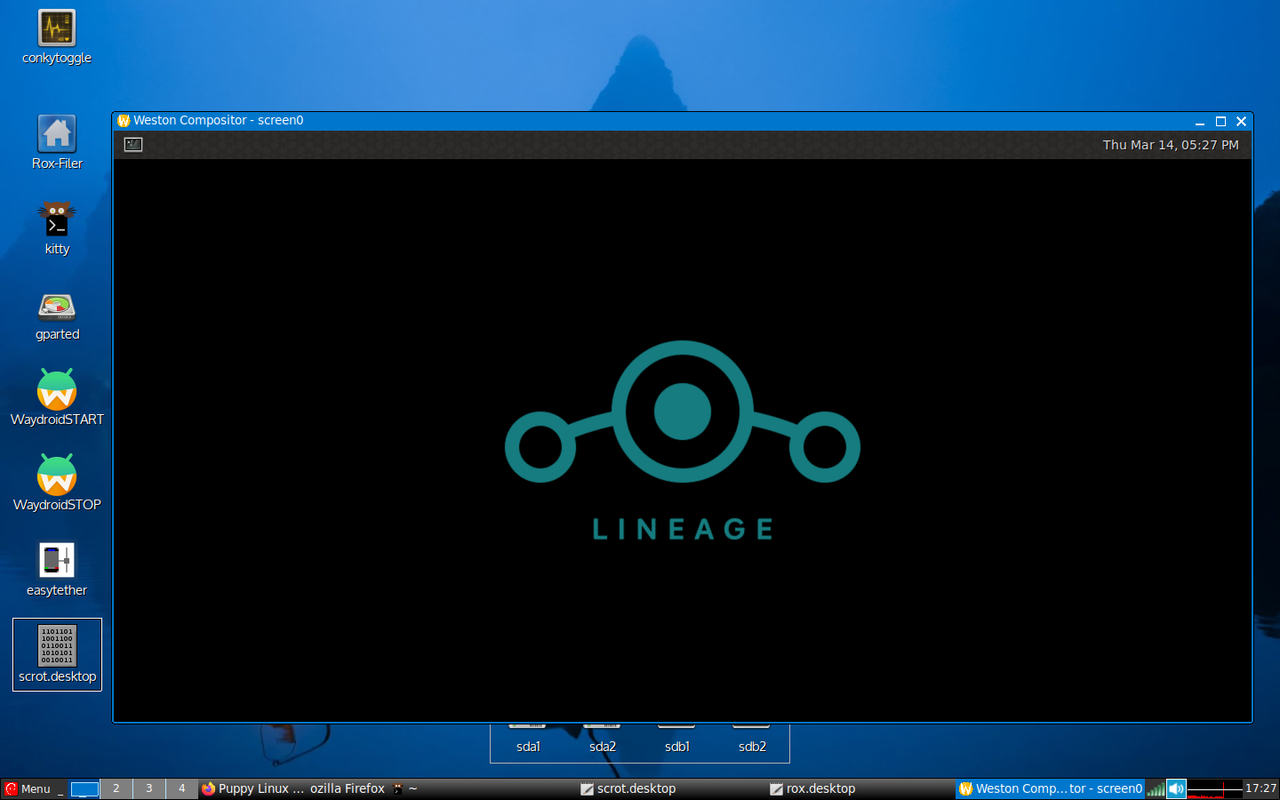This screenshot has height=800, width=1280.
Task: Select the scrot.desktop taskbar entry
Action: tap(671, 789)
